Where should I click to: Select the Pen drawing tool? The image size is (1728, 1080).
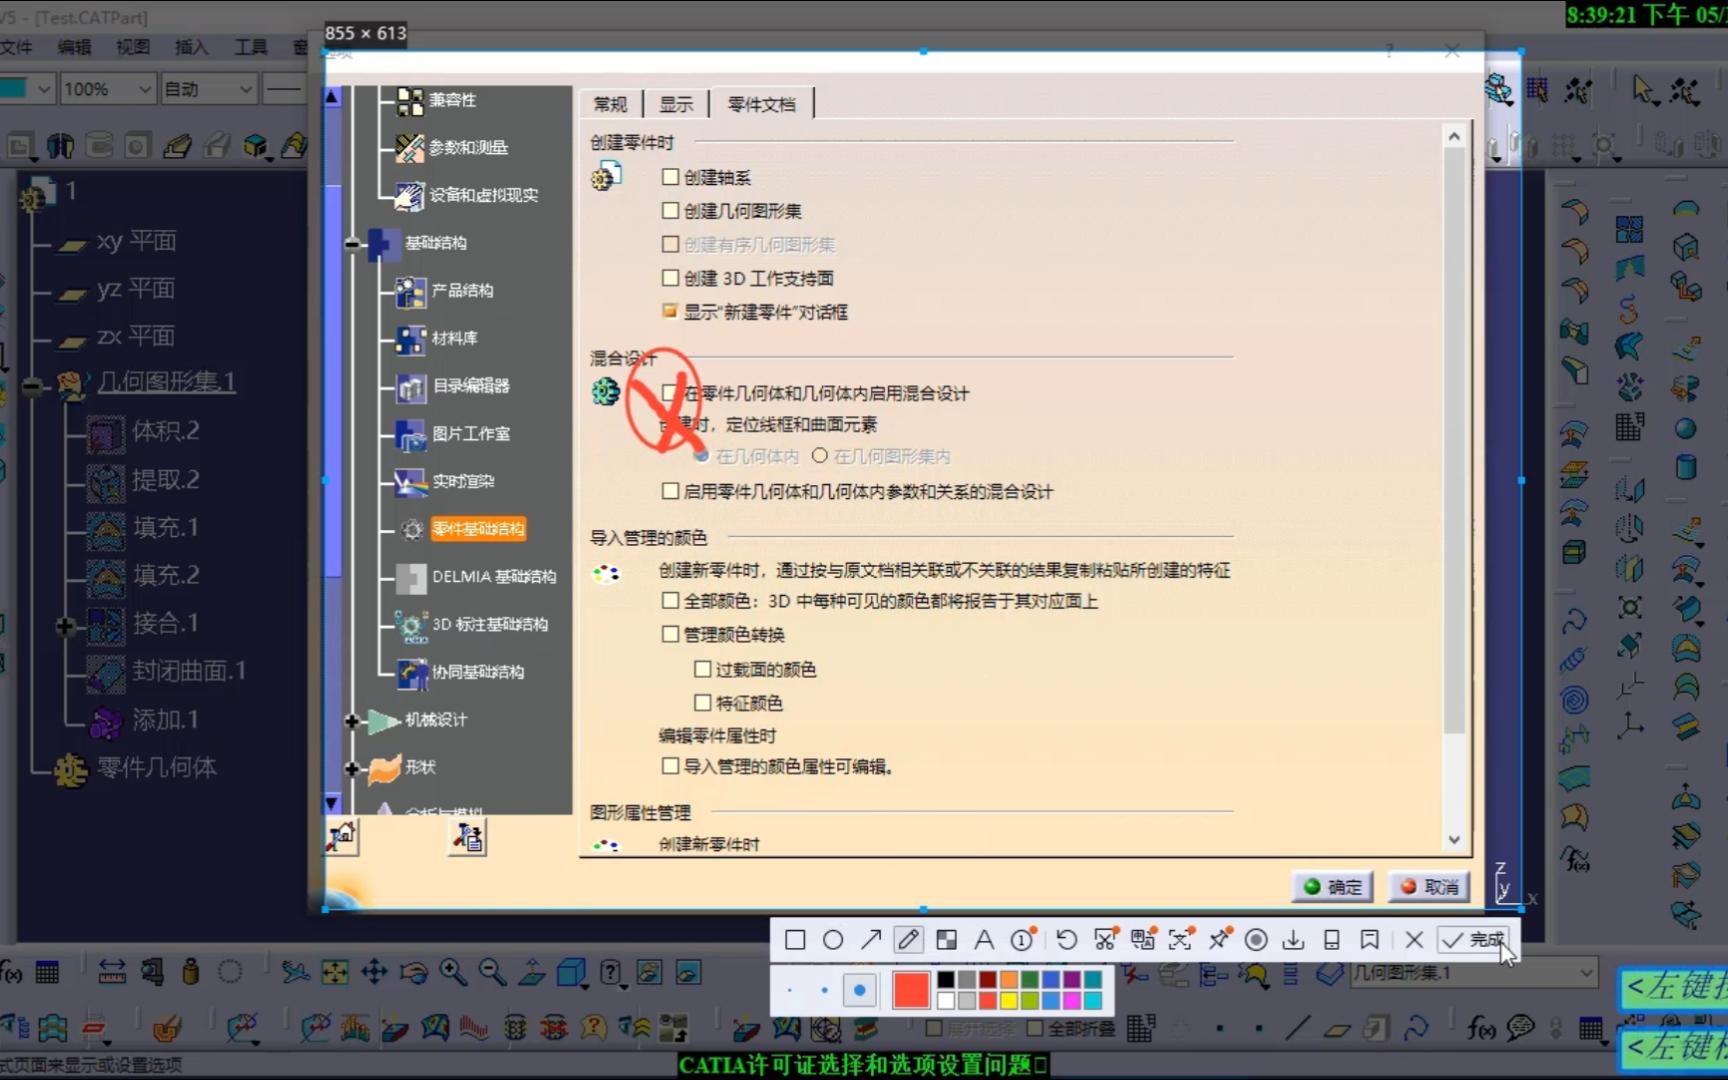[908, 940]
